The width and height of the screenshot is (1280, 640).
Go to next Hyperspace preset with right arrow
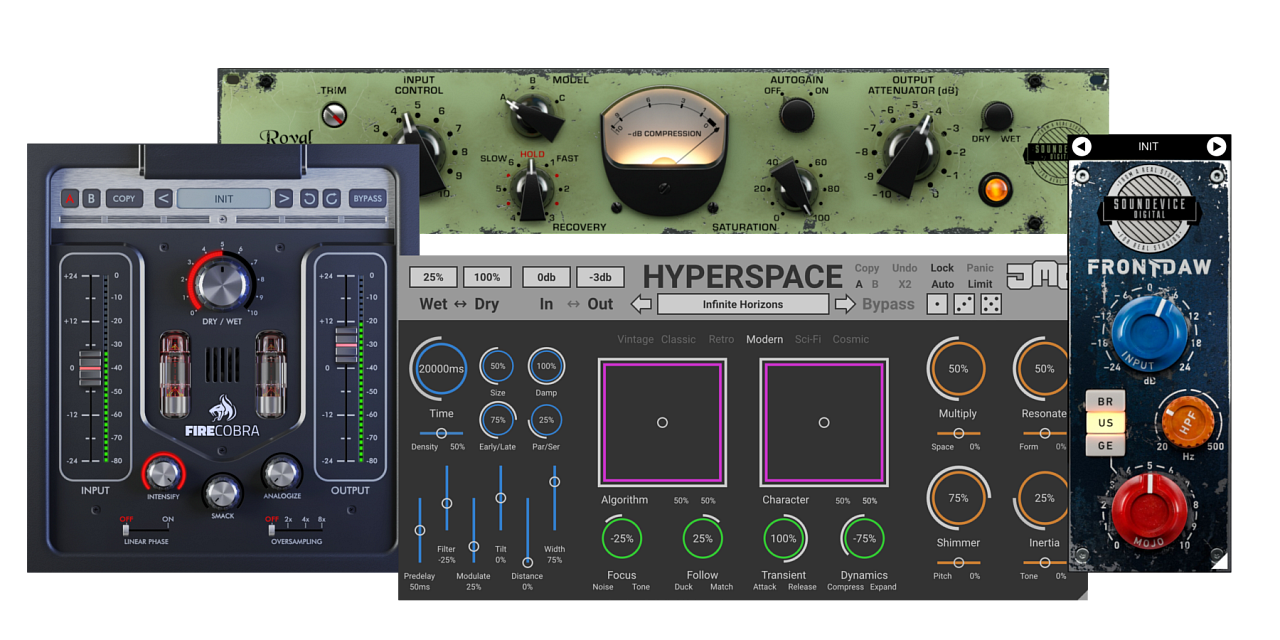point(845,304)
